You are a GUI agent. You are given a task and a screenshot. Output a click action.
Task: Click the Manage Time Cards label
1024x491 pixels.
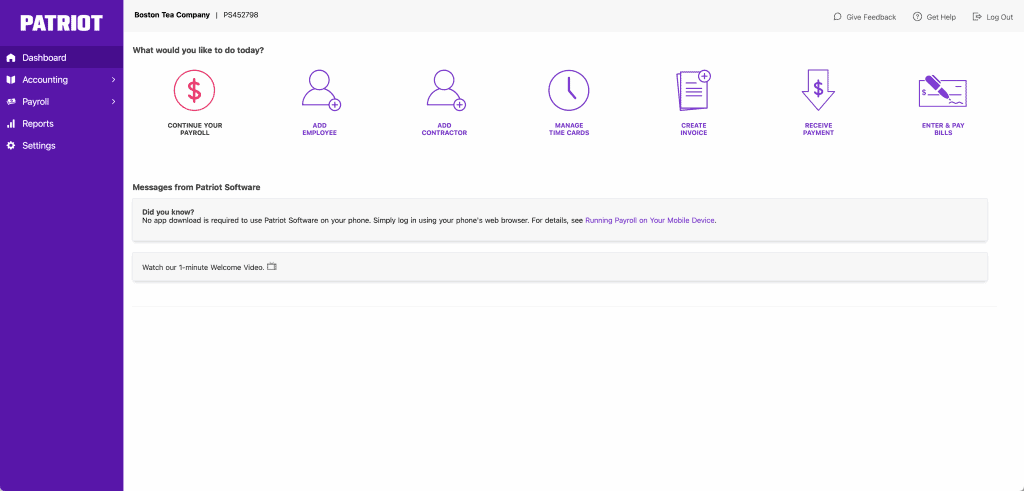click(569, 129)
